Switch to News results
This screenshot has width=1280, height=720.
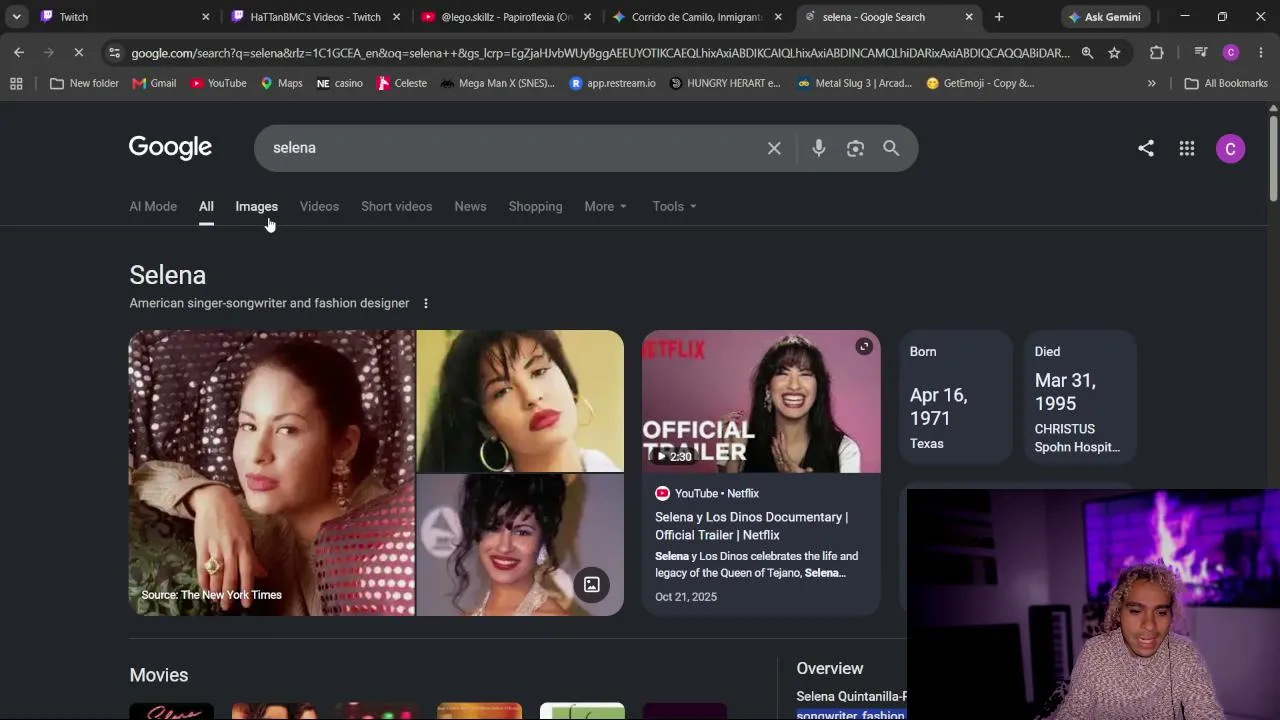470,206
